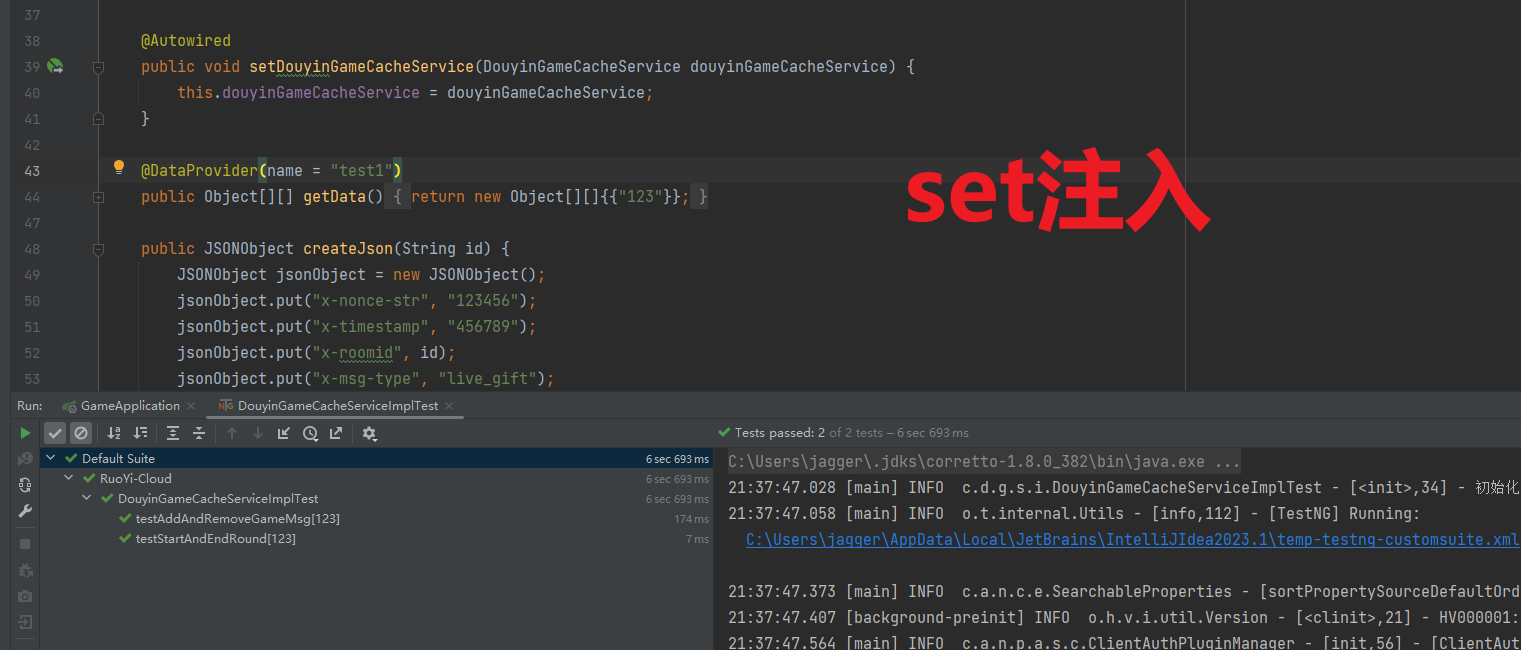Go to next failed test arrow
The height and width of the screenshot is (650, 1521).
[x=258, y=433]
